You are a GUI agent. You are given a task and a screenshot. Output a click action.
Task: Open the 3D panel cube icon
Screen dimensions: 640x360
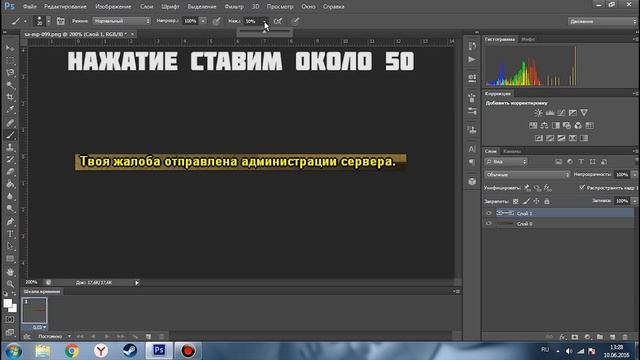coord(472,182)
